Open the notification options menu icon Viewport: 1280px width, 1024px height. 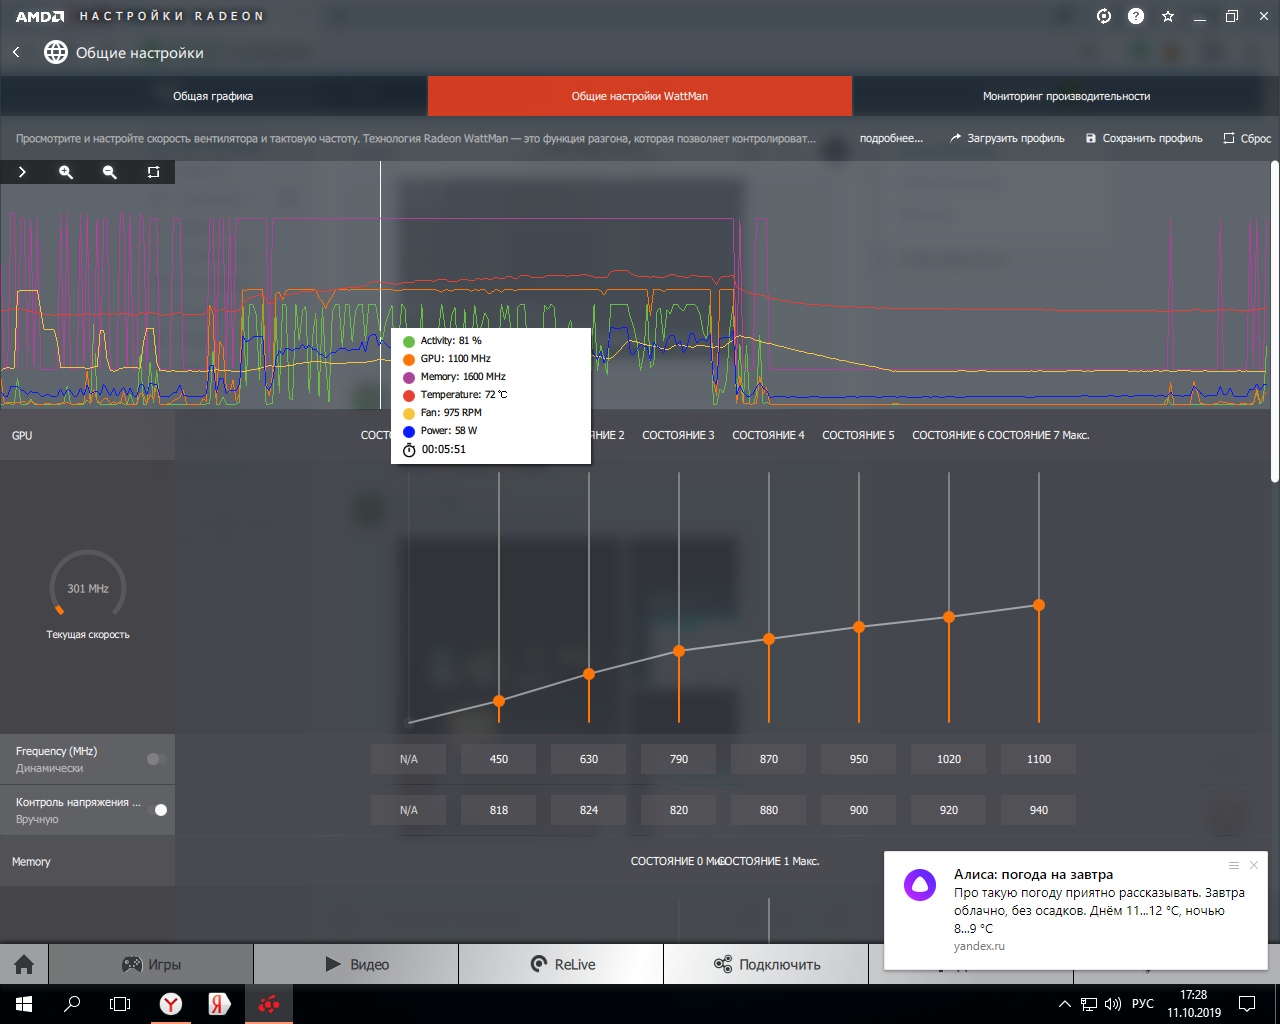click(x=1234, y=865)
